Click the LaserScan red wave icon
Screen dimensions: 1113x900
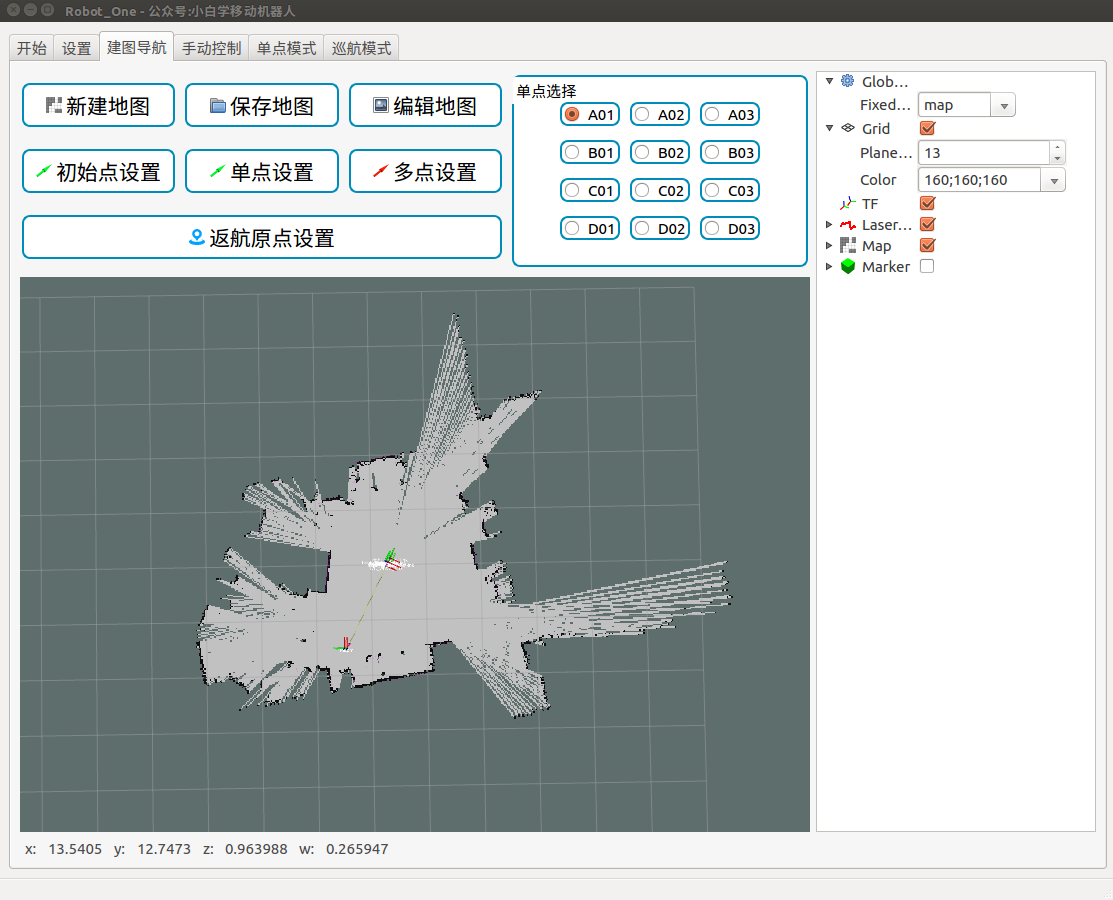coord(848,225)
